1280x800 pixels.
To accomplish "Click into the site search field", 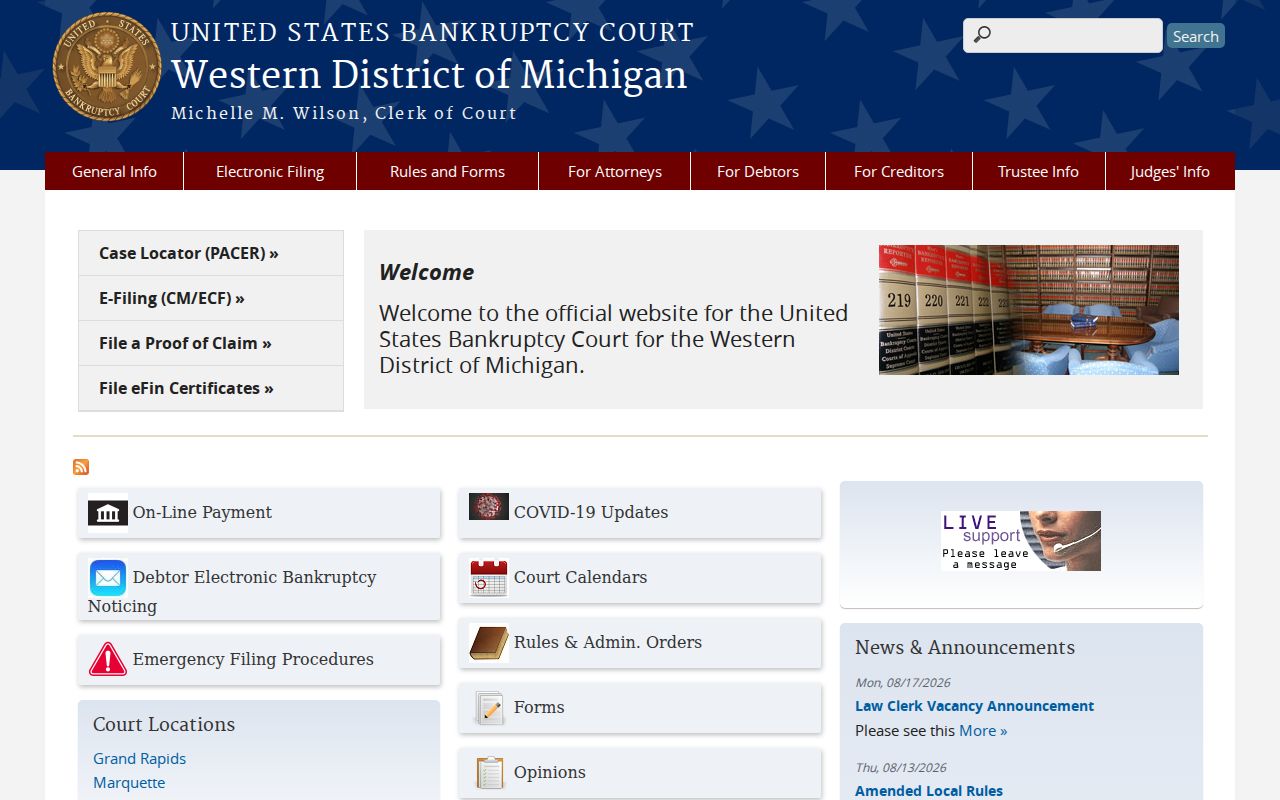I will pyautogui.click(x=1063, y=35).
